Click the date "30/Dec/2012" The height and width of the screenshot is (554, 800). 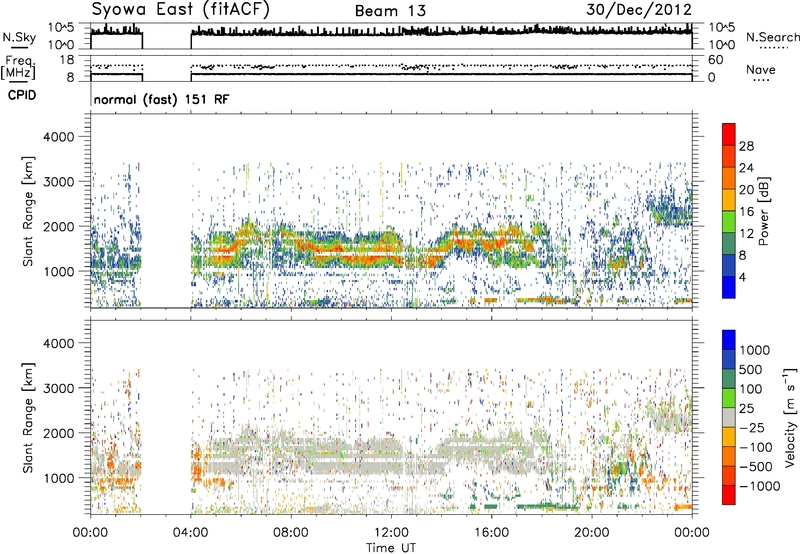(x=639, y=10)
